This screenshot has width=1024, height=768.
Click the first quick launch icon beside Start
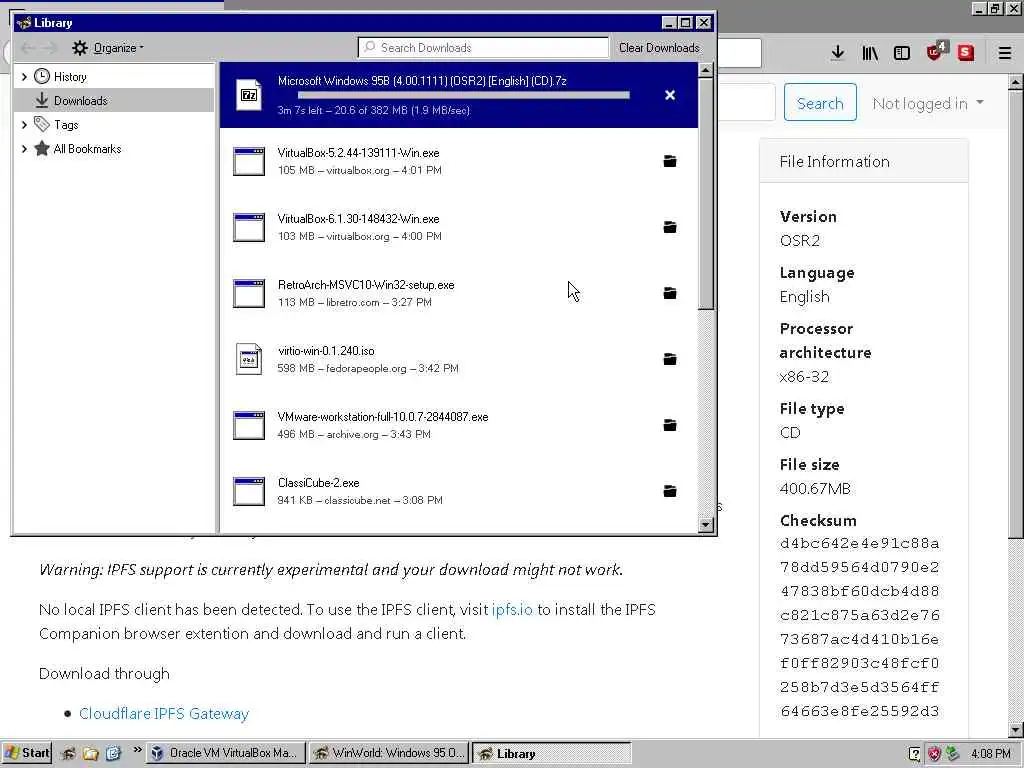tap(69, 754)
